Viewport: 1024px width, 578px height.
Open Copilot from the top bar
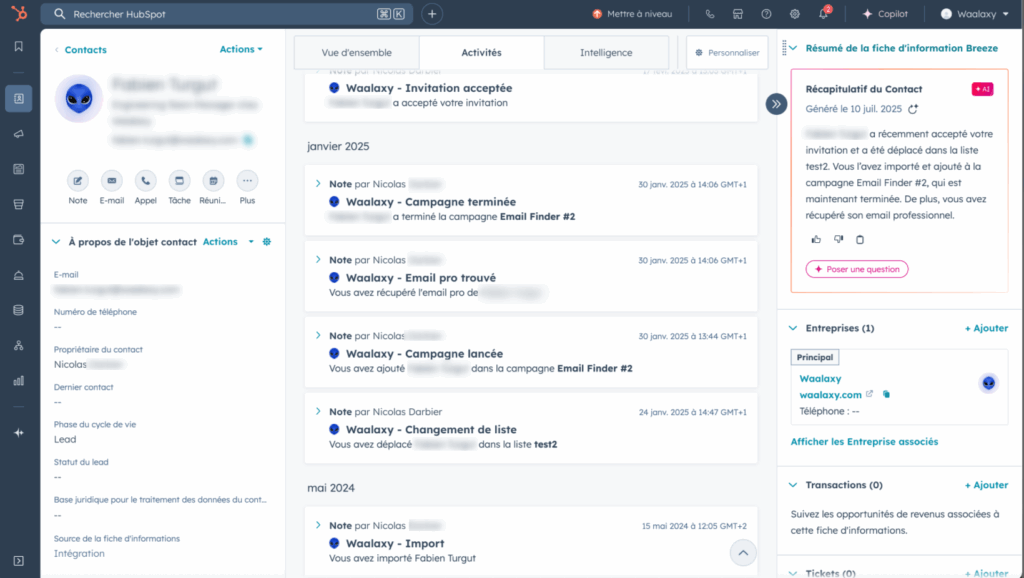(x=885, y=14)
